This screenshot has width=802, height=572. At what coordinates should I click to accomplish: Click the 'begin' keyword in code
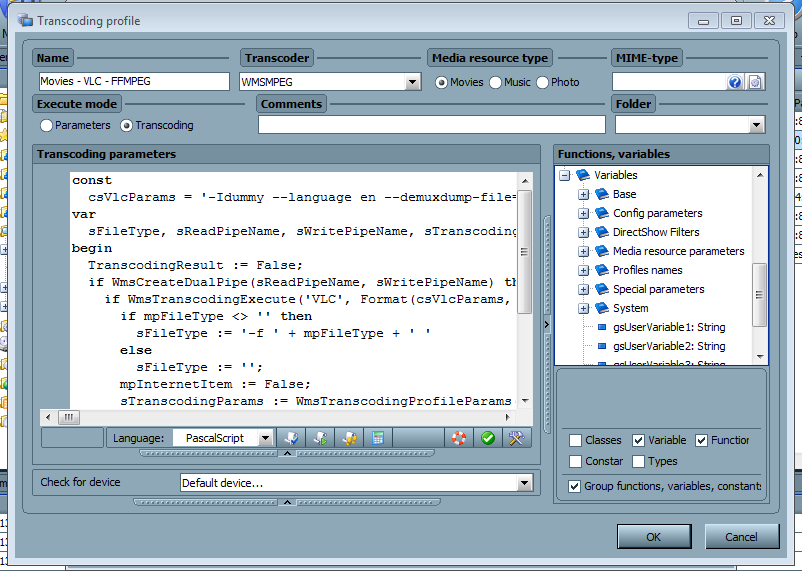tap(92, 249)
